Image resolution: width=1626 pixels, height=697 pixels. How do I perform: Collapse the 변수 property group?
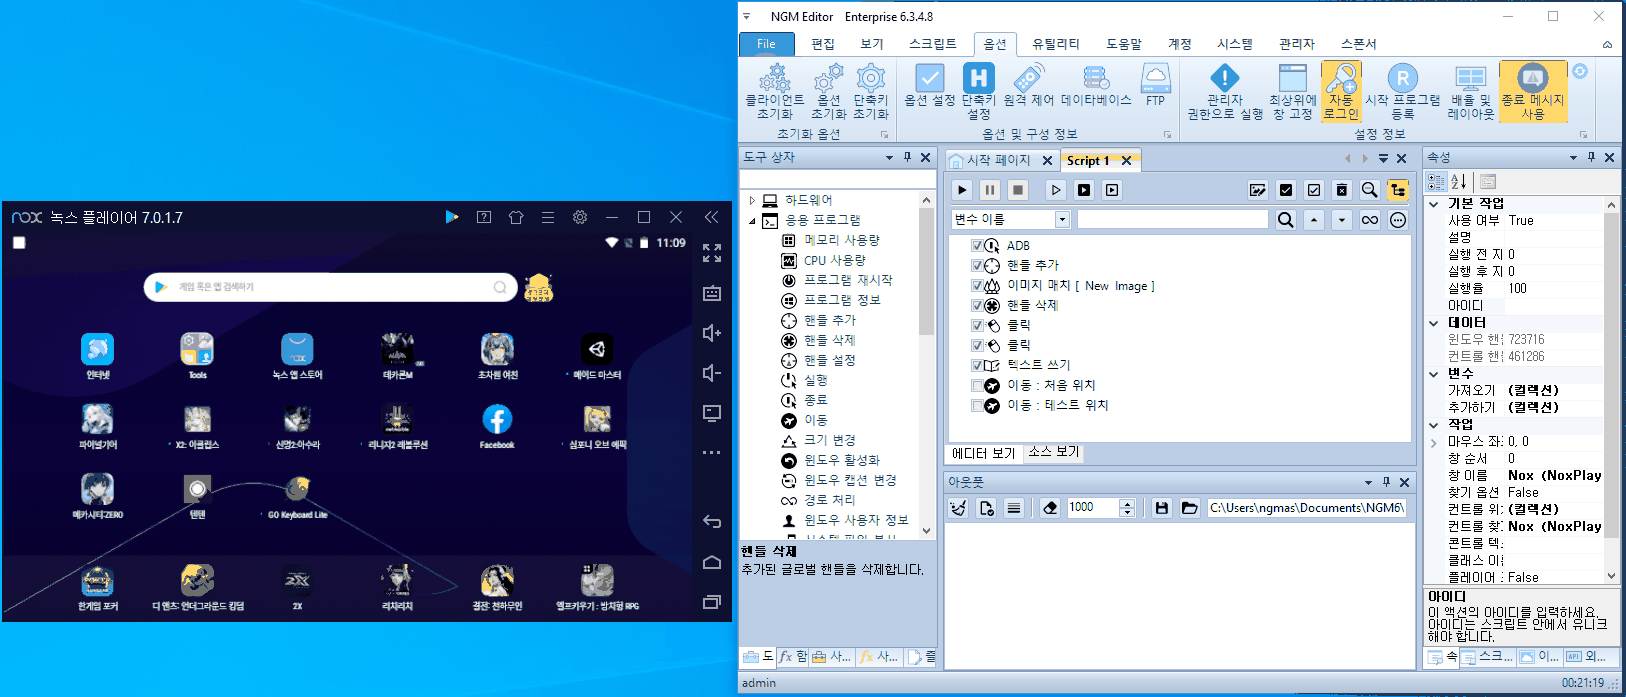point(1434,374)
